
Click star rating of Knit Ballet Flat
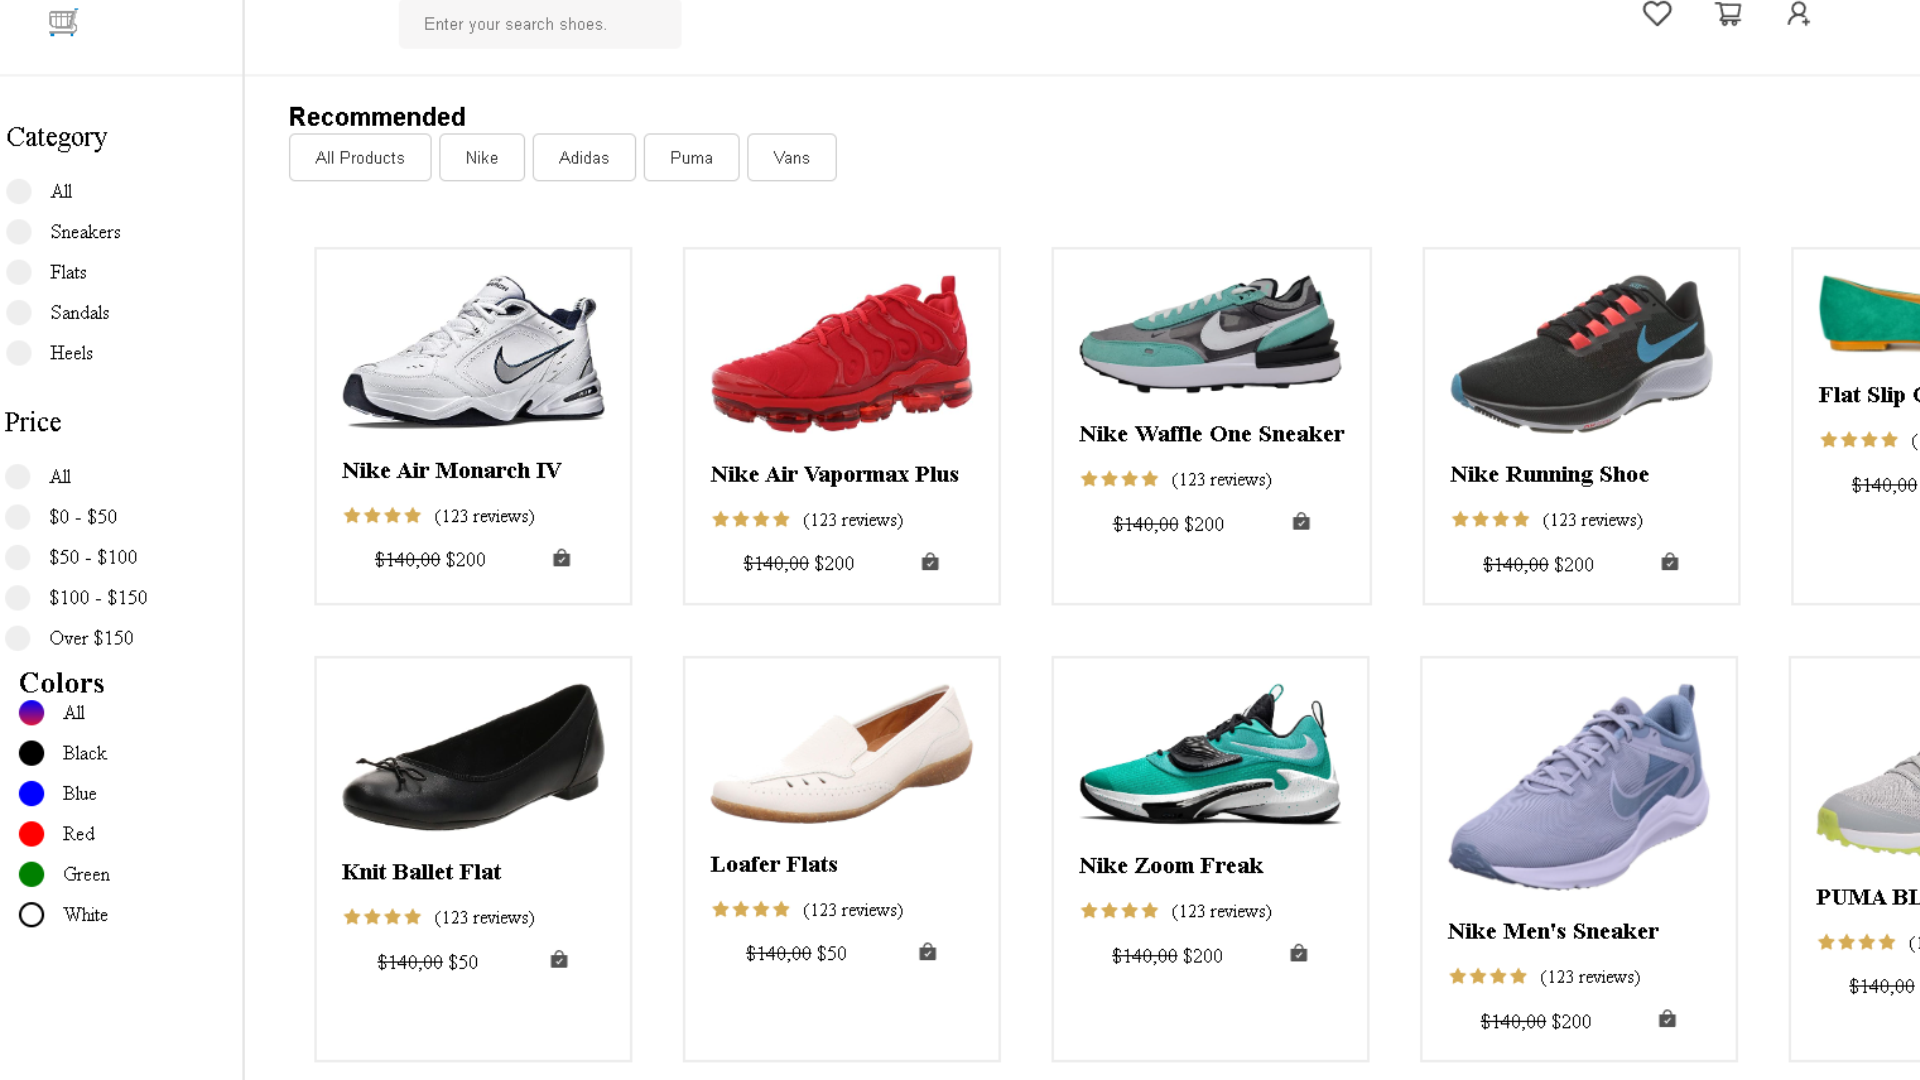pos(382,917)
